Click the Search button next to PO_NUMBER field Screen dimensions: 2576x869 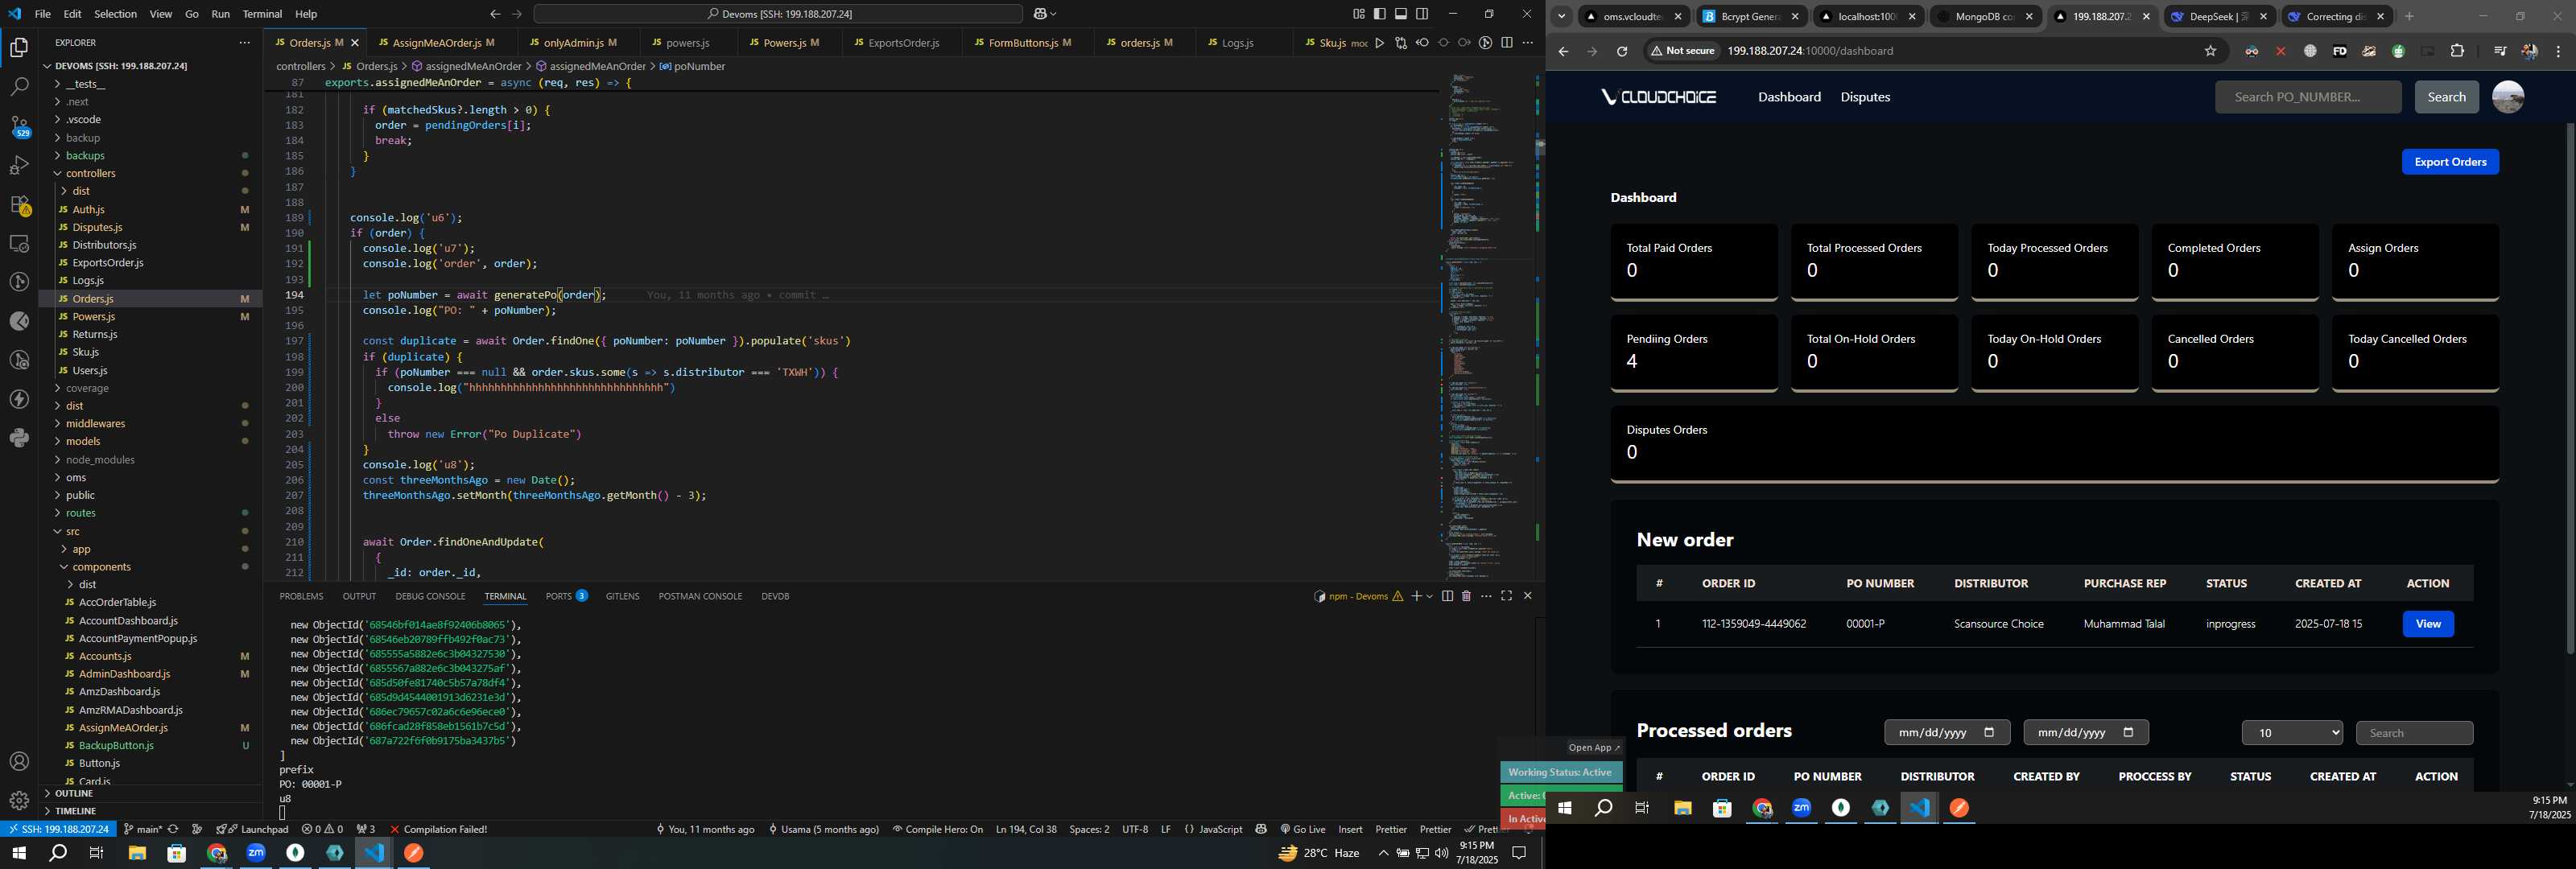tap(2446, 97)
